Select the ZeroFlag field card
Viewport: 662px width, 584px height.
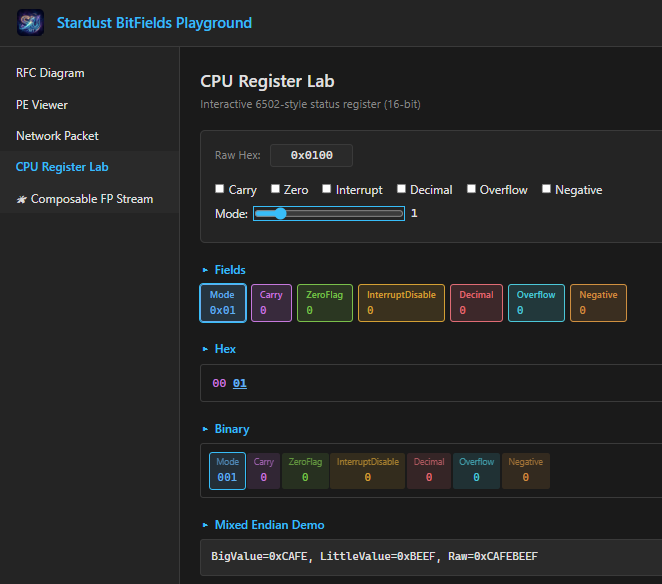(325, 303)
